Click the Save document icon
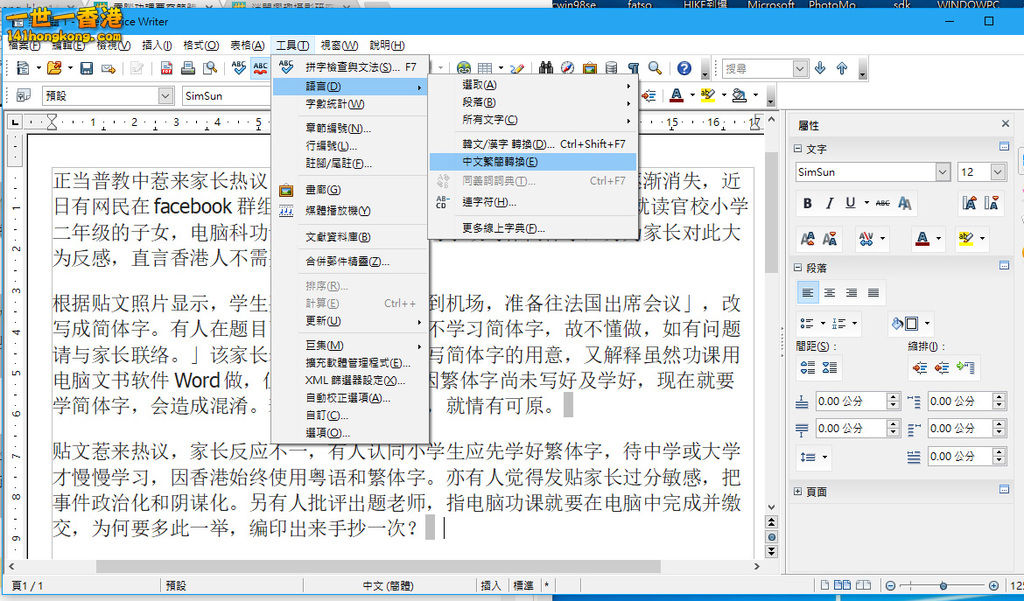This screenshot has height=601, width=1024. coord(86,68)
